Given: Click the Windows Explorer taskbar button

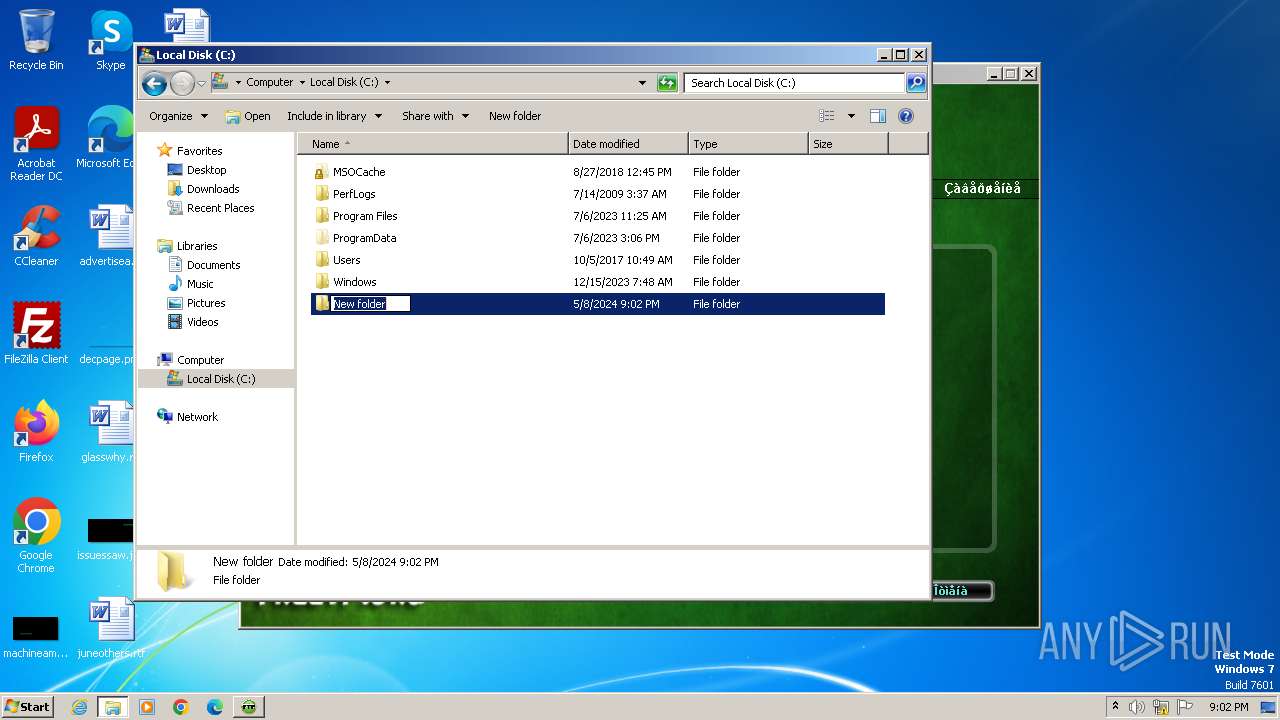Looking at the screenshot, I should pos(113,707).
